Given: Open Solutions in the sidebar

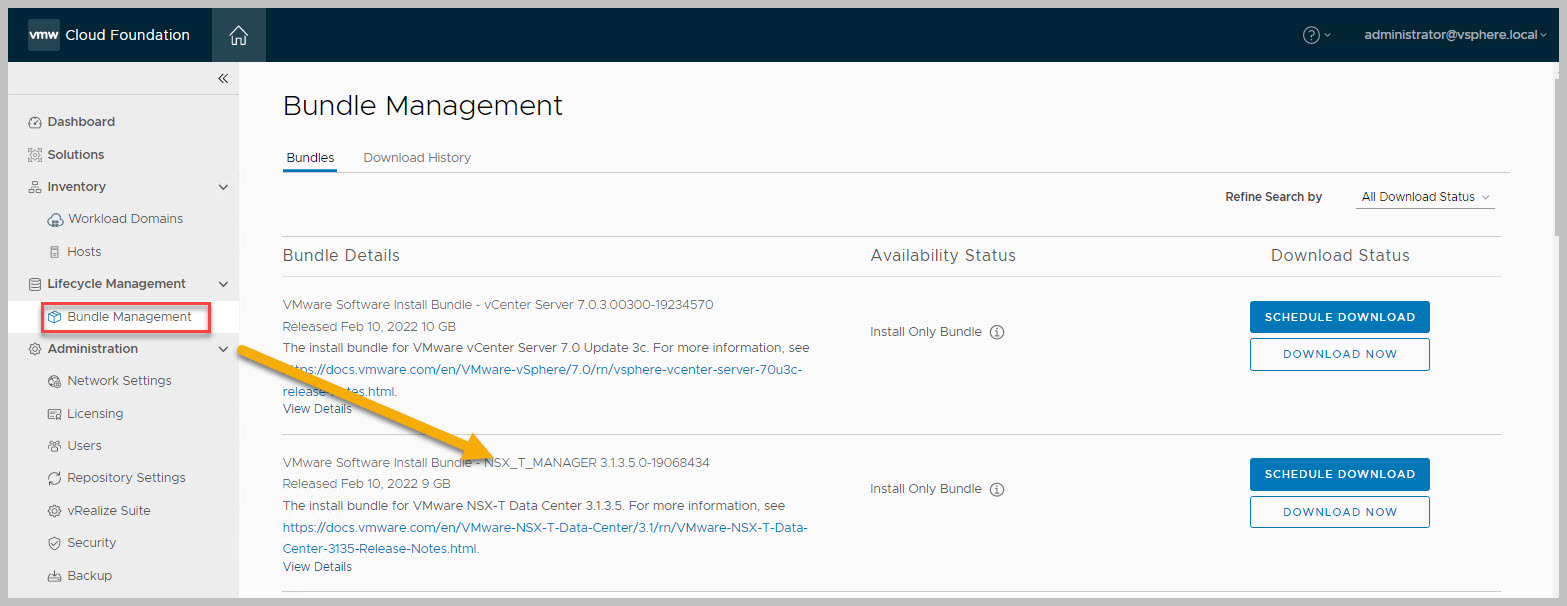Looking at the screenshot, I should pos(75,155).
